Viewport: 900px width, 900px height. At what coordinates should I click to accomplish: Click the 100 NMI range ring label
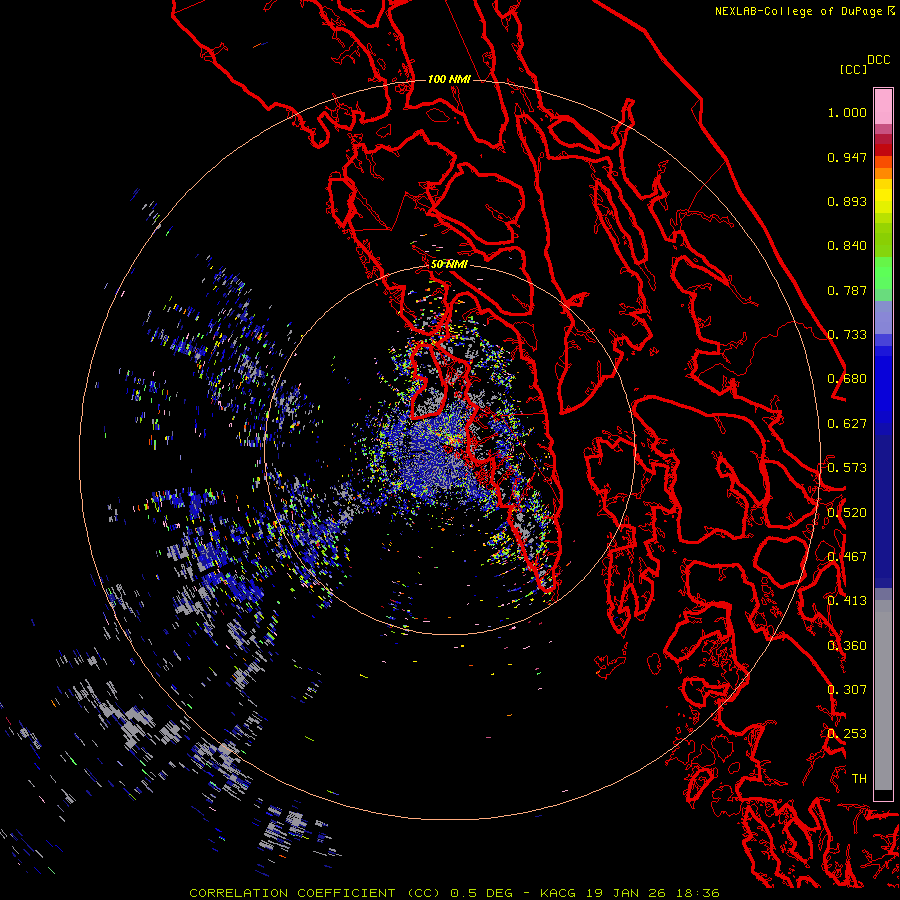[x=449, y=79]
